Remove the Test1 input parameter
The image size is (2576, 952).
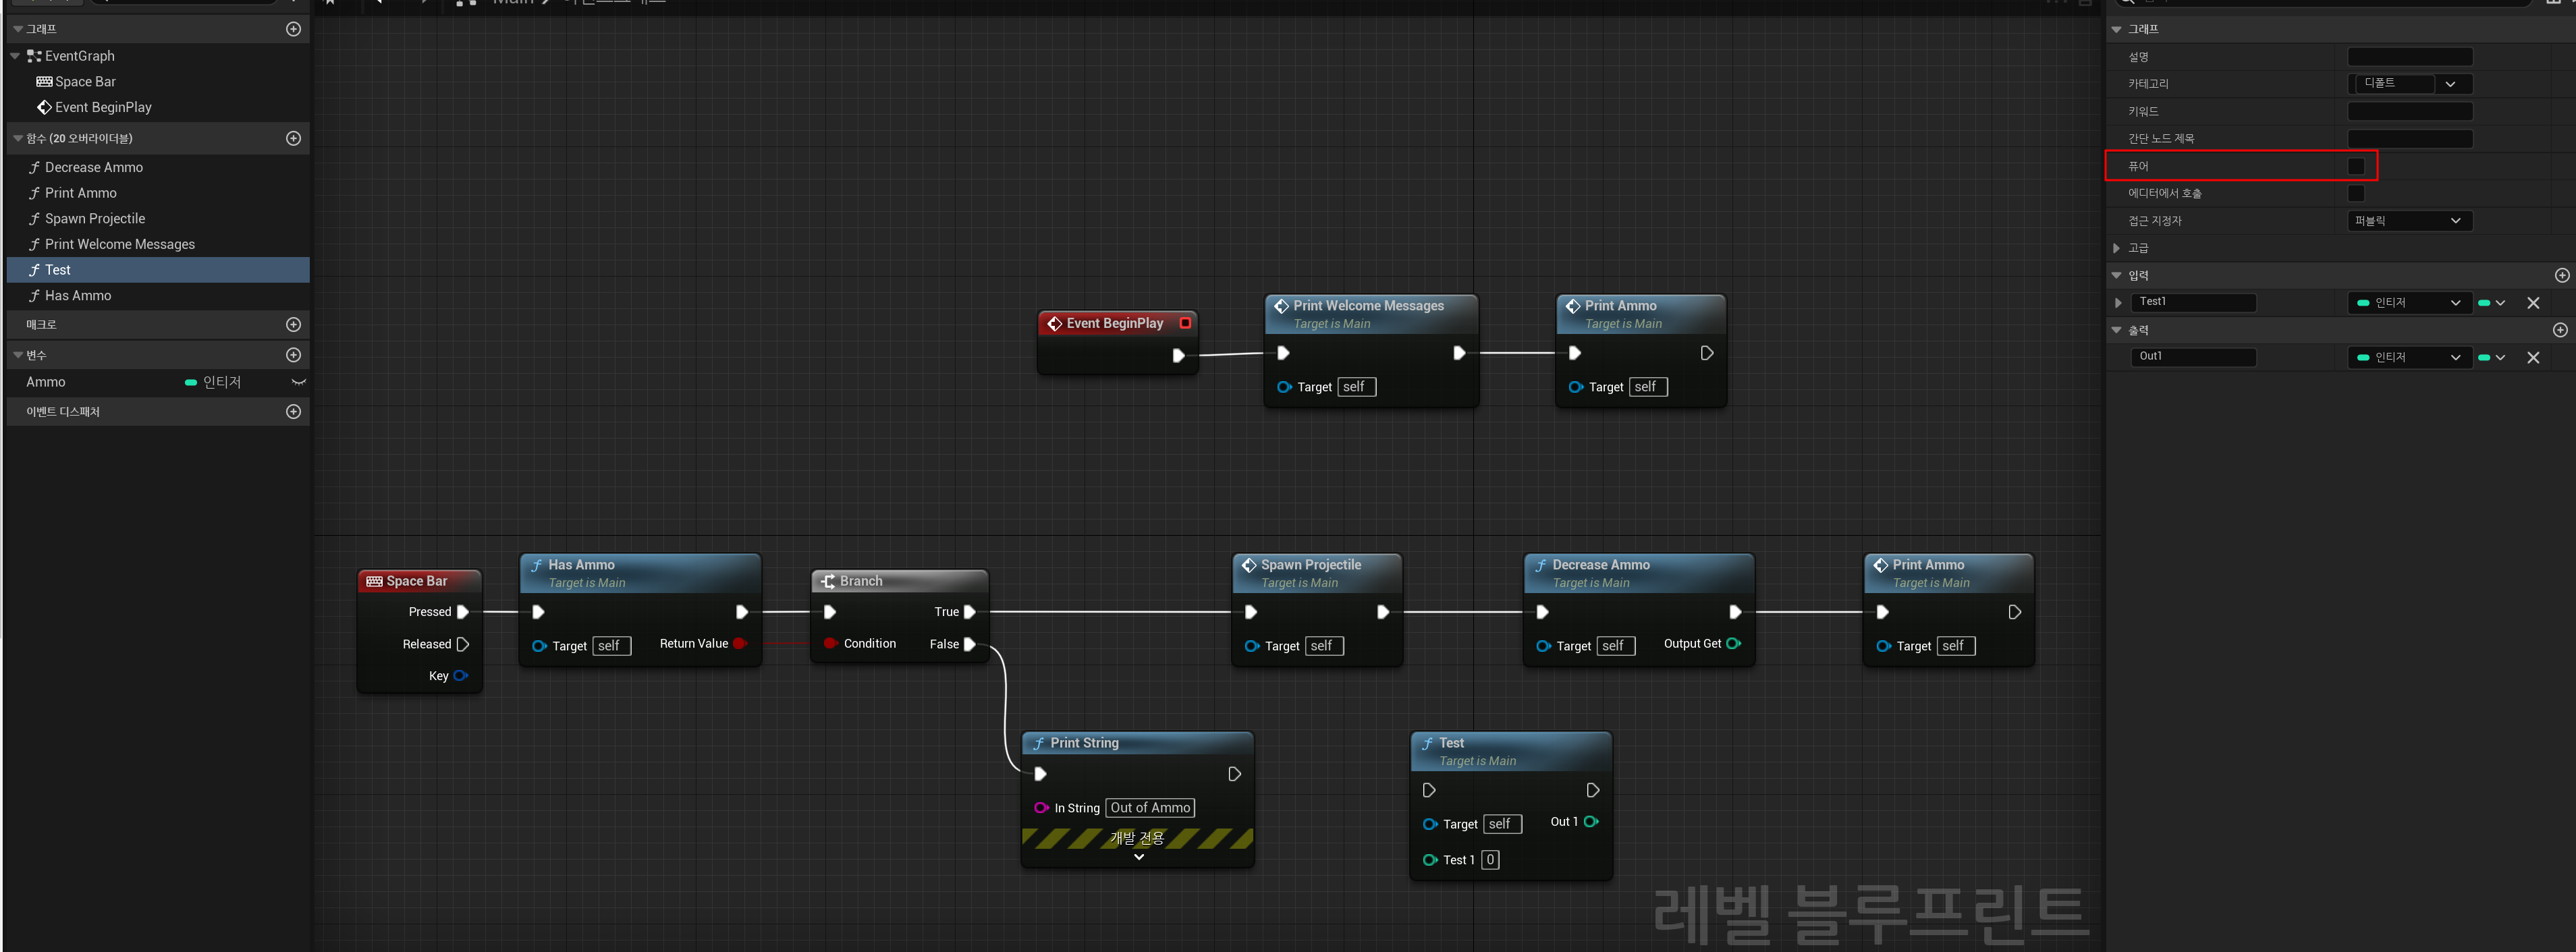click(2532, 302)
